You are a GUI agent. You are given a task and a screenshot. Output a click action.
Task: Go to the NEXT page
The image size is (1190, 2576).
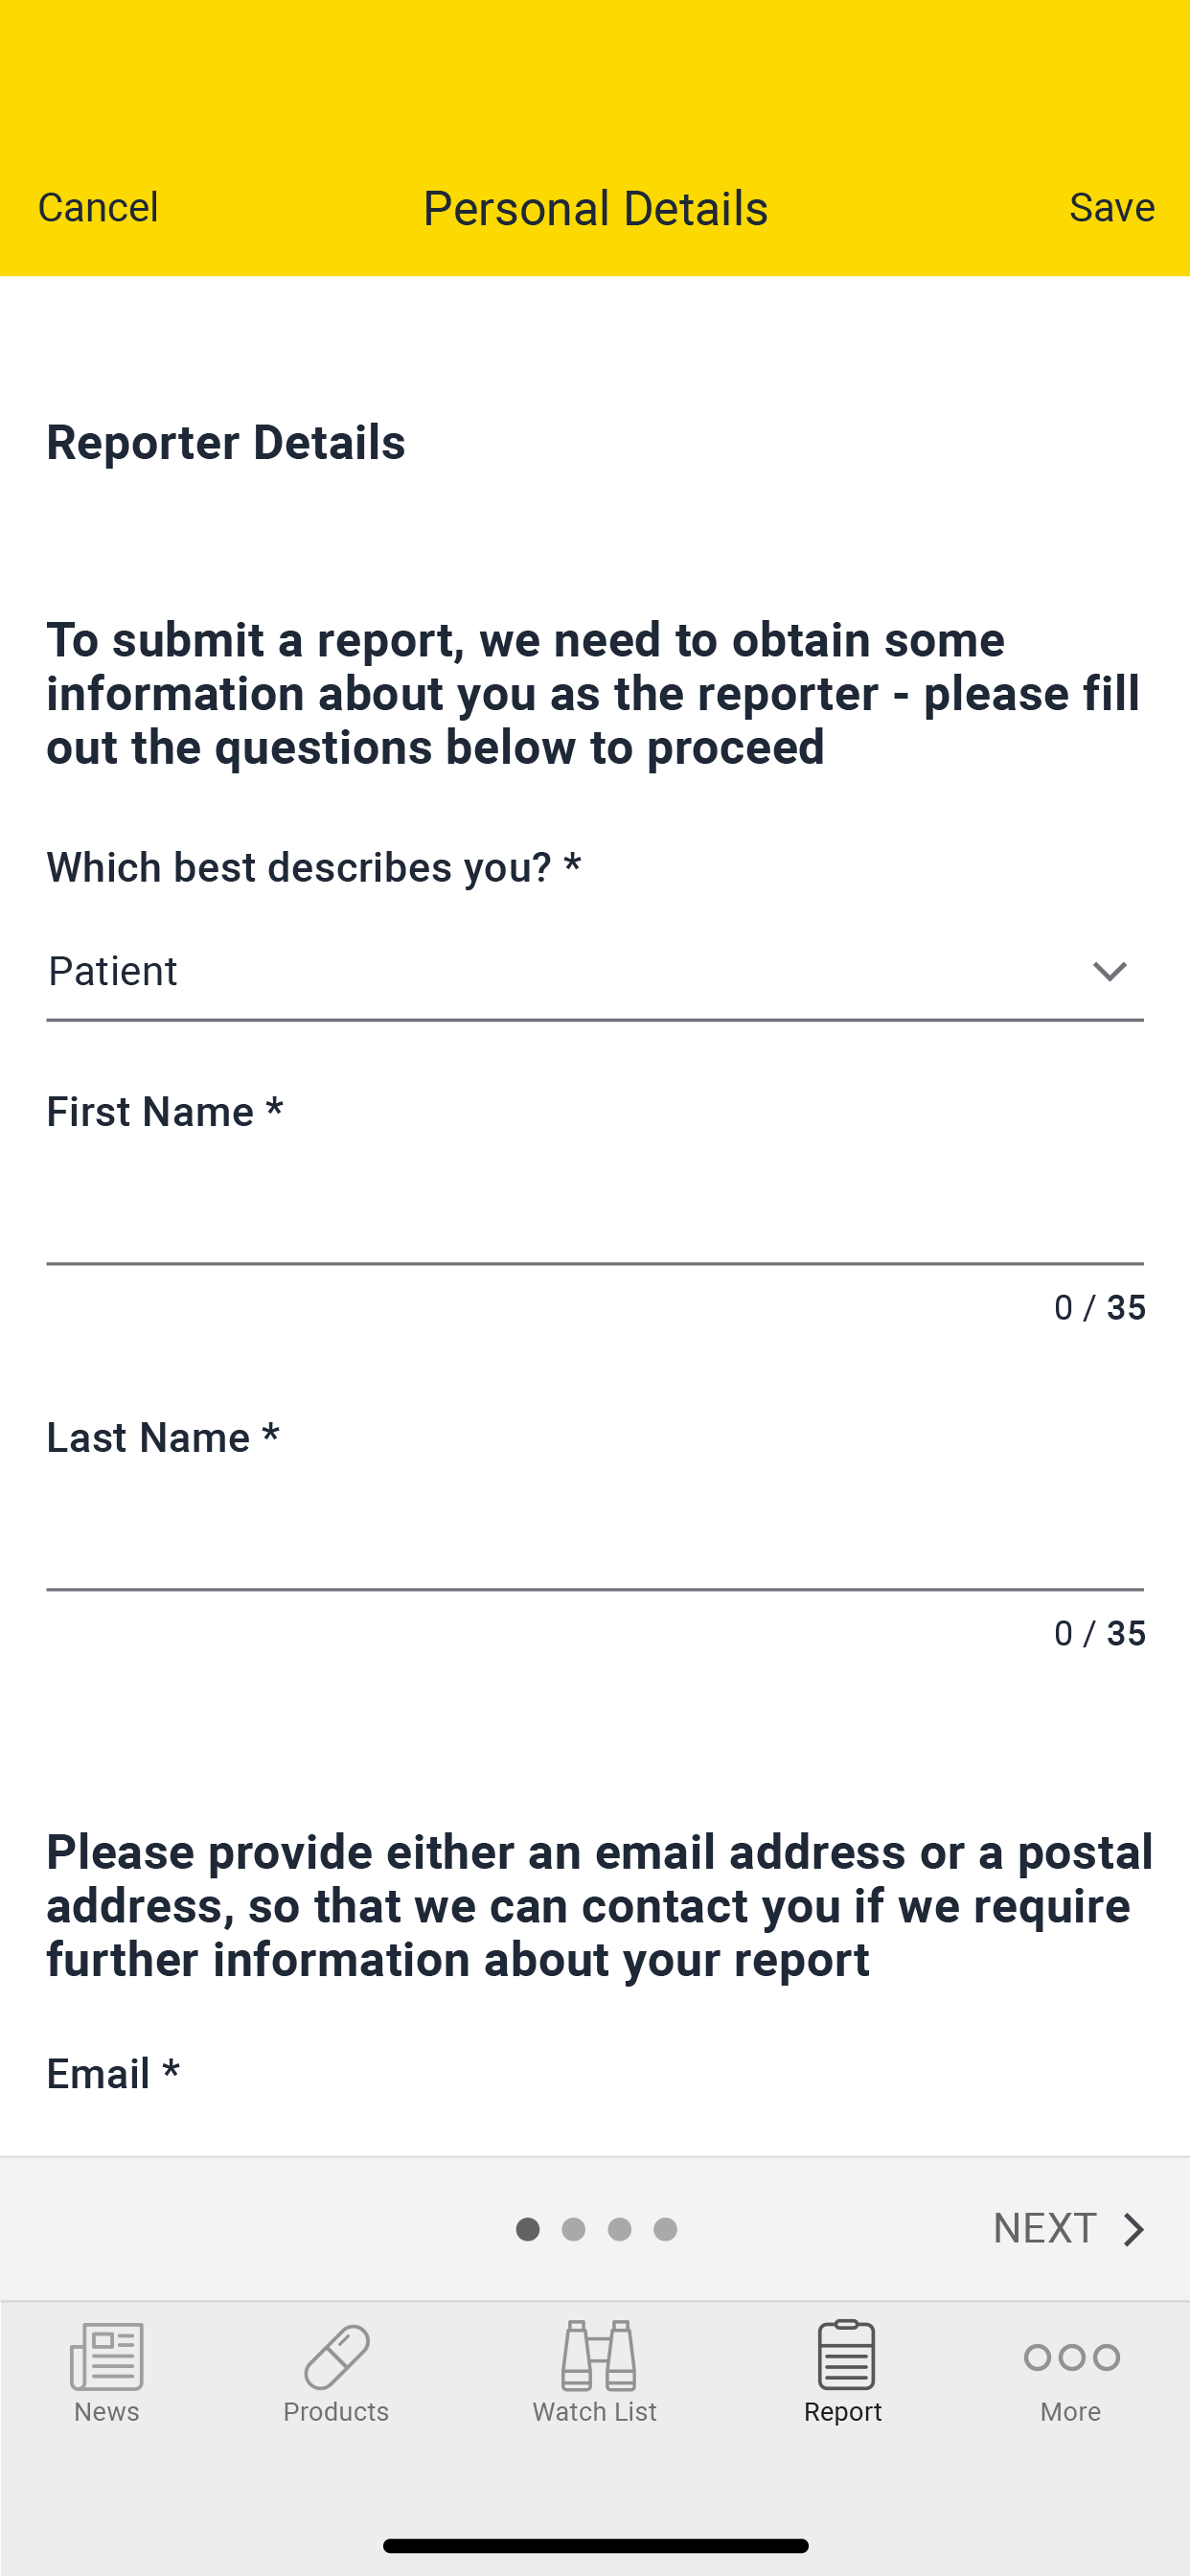click(x=1045, y=2228)
